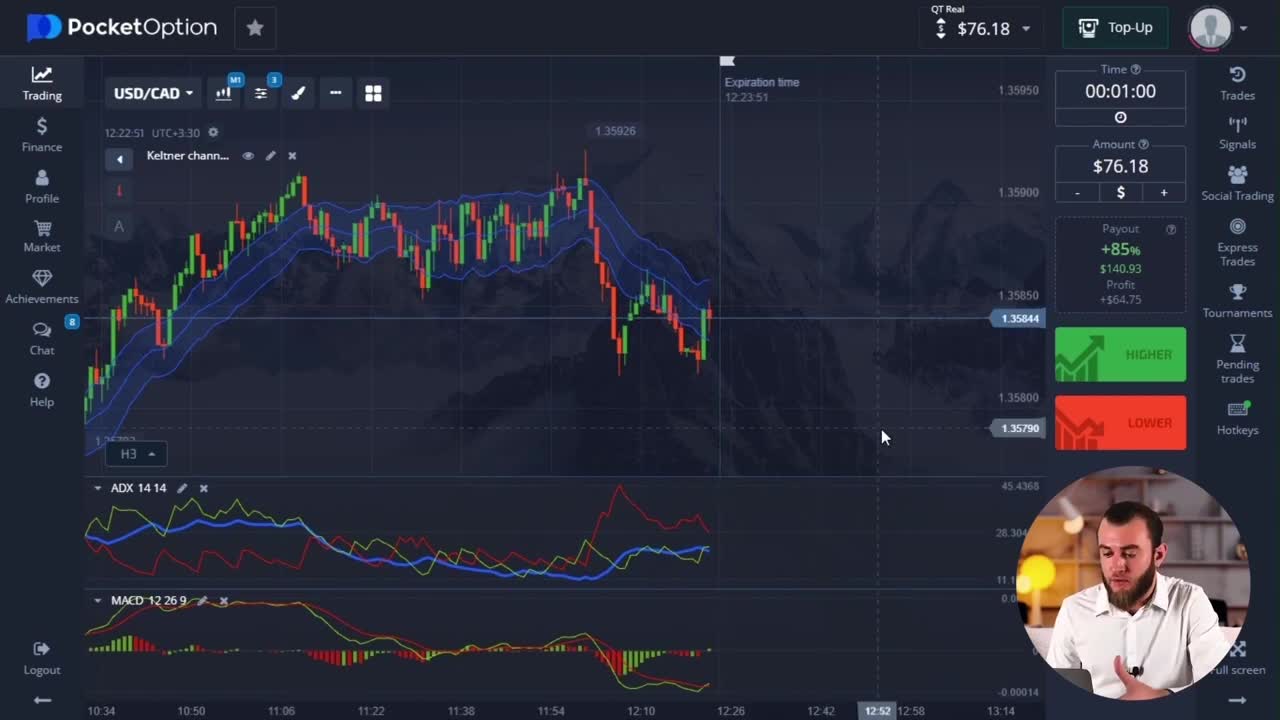
Task: Toggle Keltner channel visibility eye
Action: (x=248, y=156)
